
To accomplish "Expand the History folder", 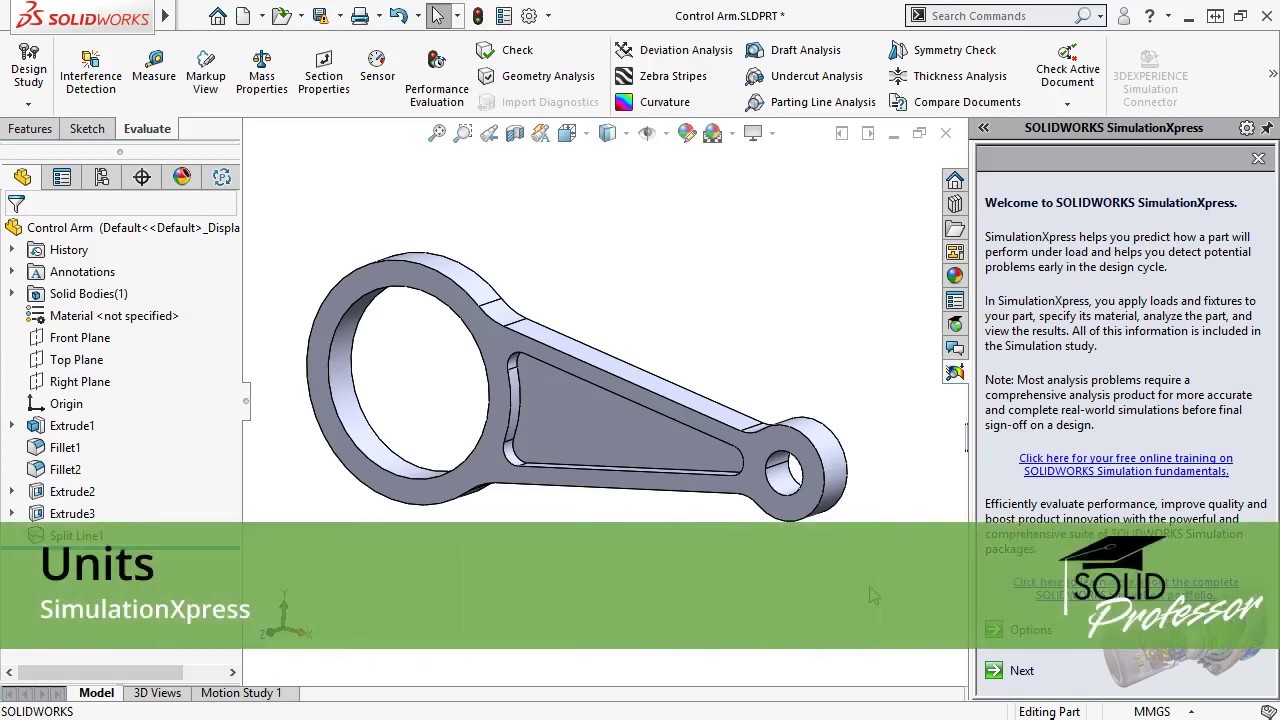I will coord(12,250).
